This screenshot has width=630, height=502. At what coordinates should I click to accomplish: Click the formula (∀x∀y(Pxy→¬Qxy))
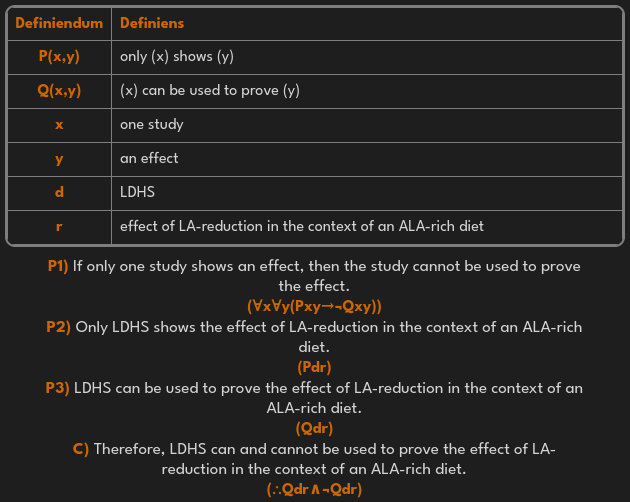[314, 306]
